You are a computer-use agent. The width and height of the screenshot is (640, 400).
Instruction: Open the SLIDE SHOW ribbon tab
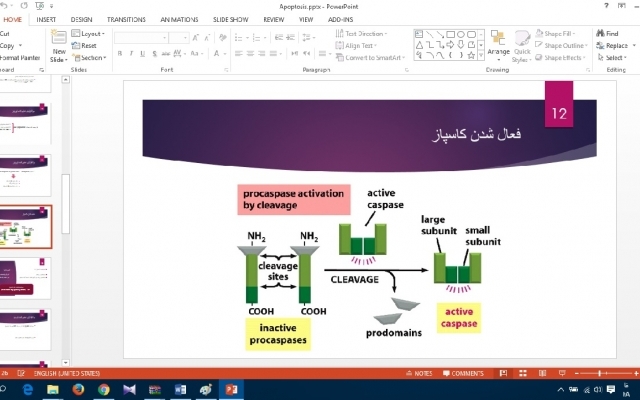[231, 20]
